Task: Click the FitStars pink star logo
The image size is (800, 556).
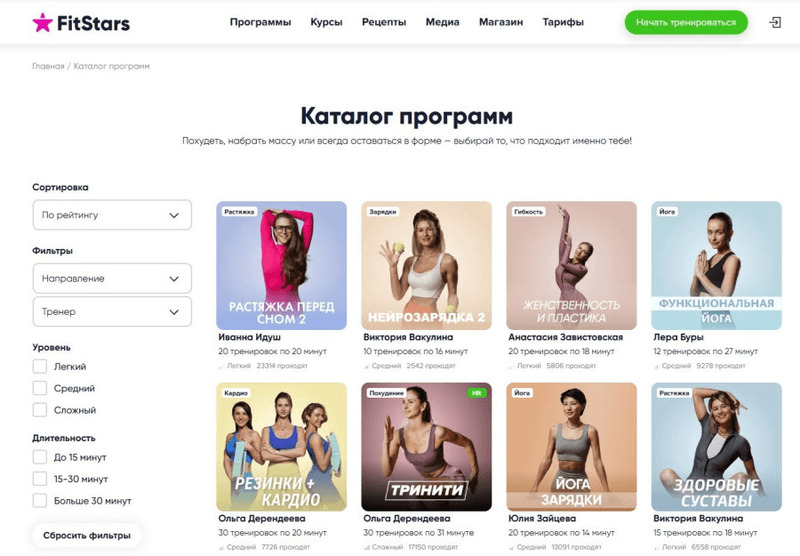Action: [42, 22]
